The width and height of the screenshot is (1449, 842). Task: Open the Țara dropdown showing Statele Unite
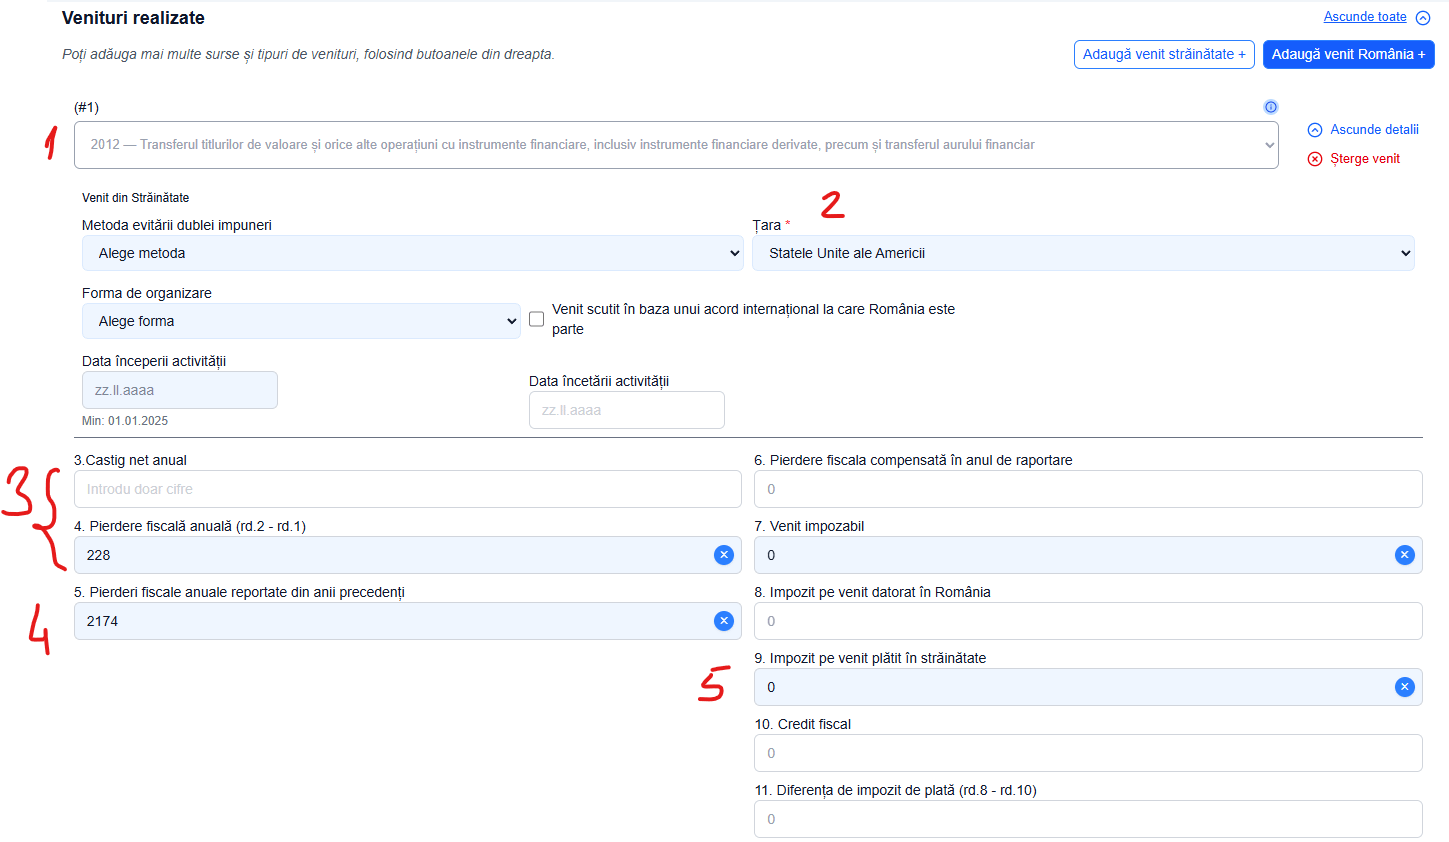pyautogui.click(x=1083, y=253)
